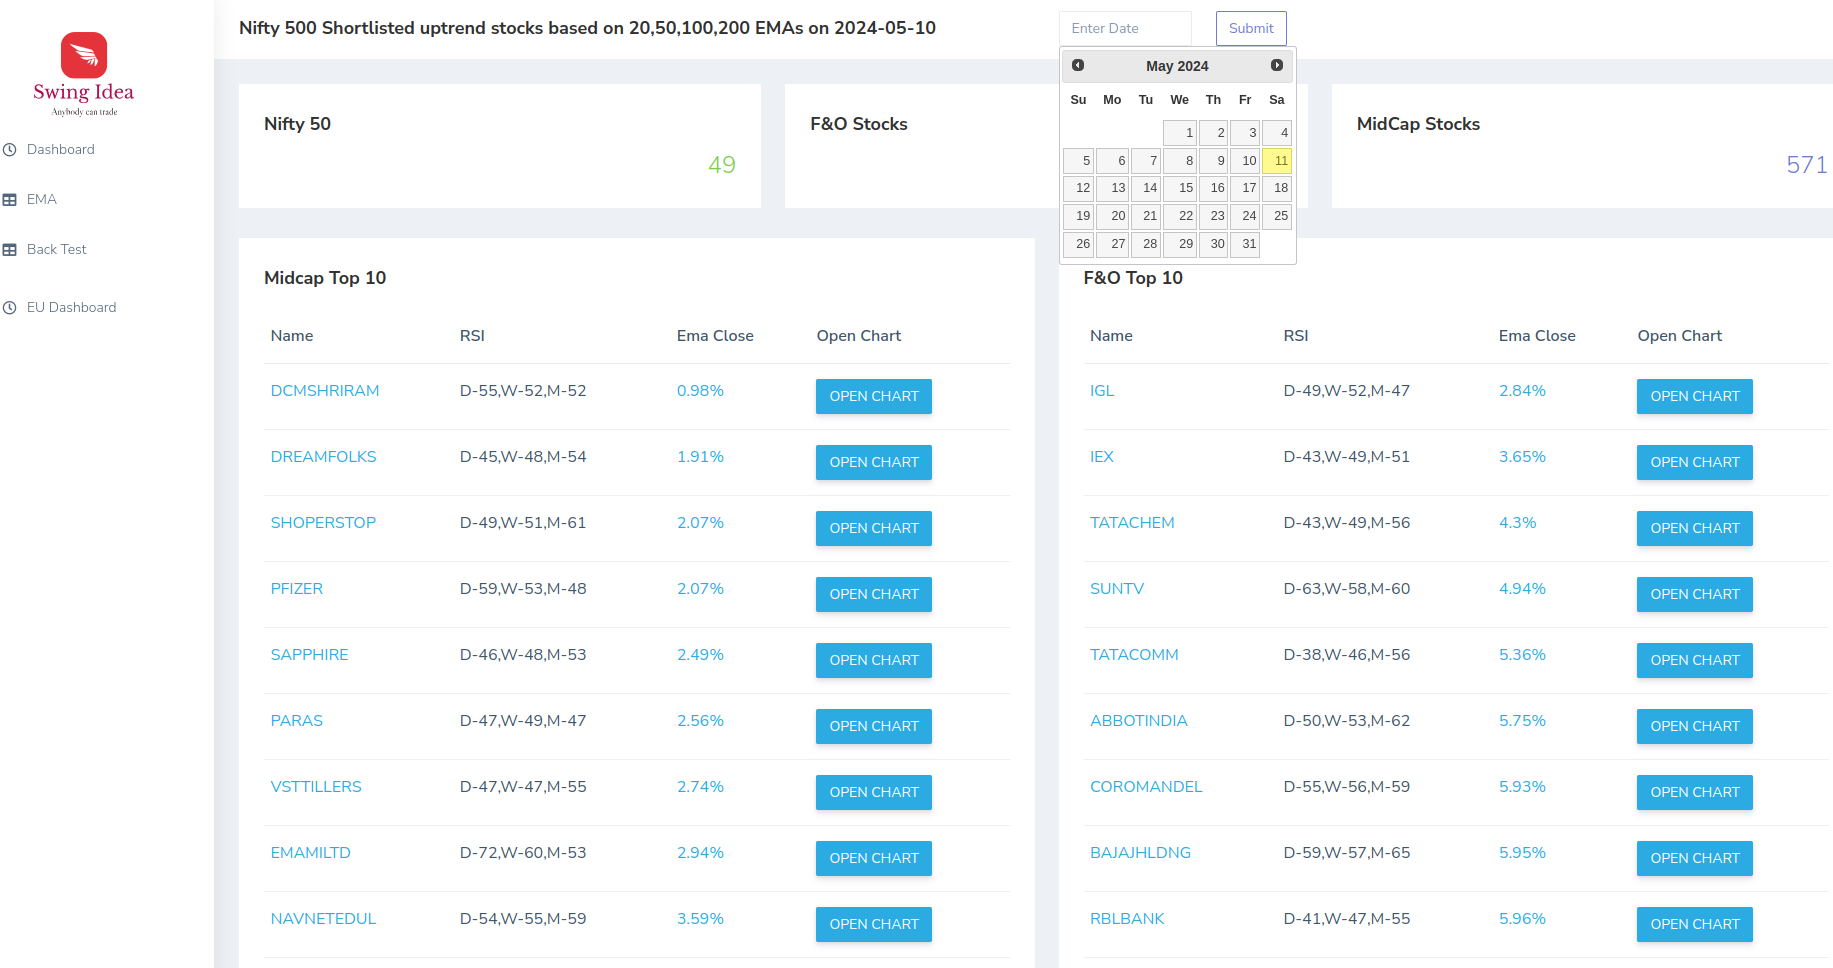Select May 11 in the calendar
1833x968 pixels.
1277,161
